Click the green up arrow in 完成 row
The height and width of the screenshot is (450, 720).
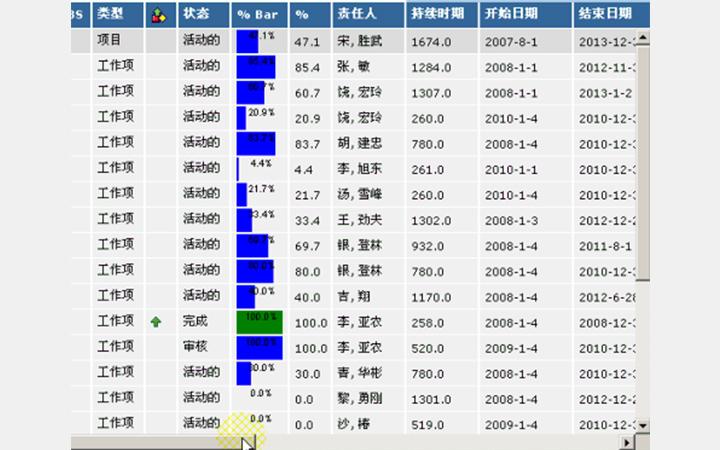tap(156, 322)
